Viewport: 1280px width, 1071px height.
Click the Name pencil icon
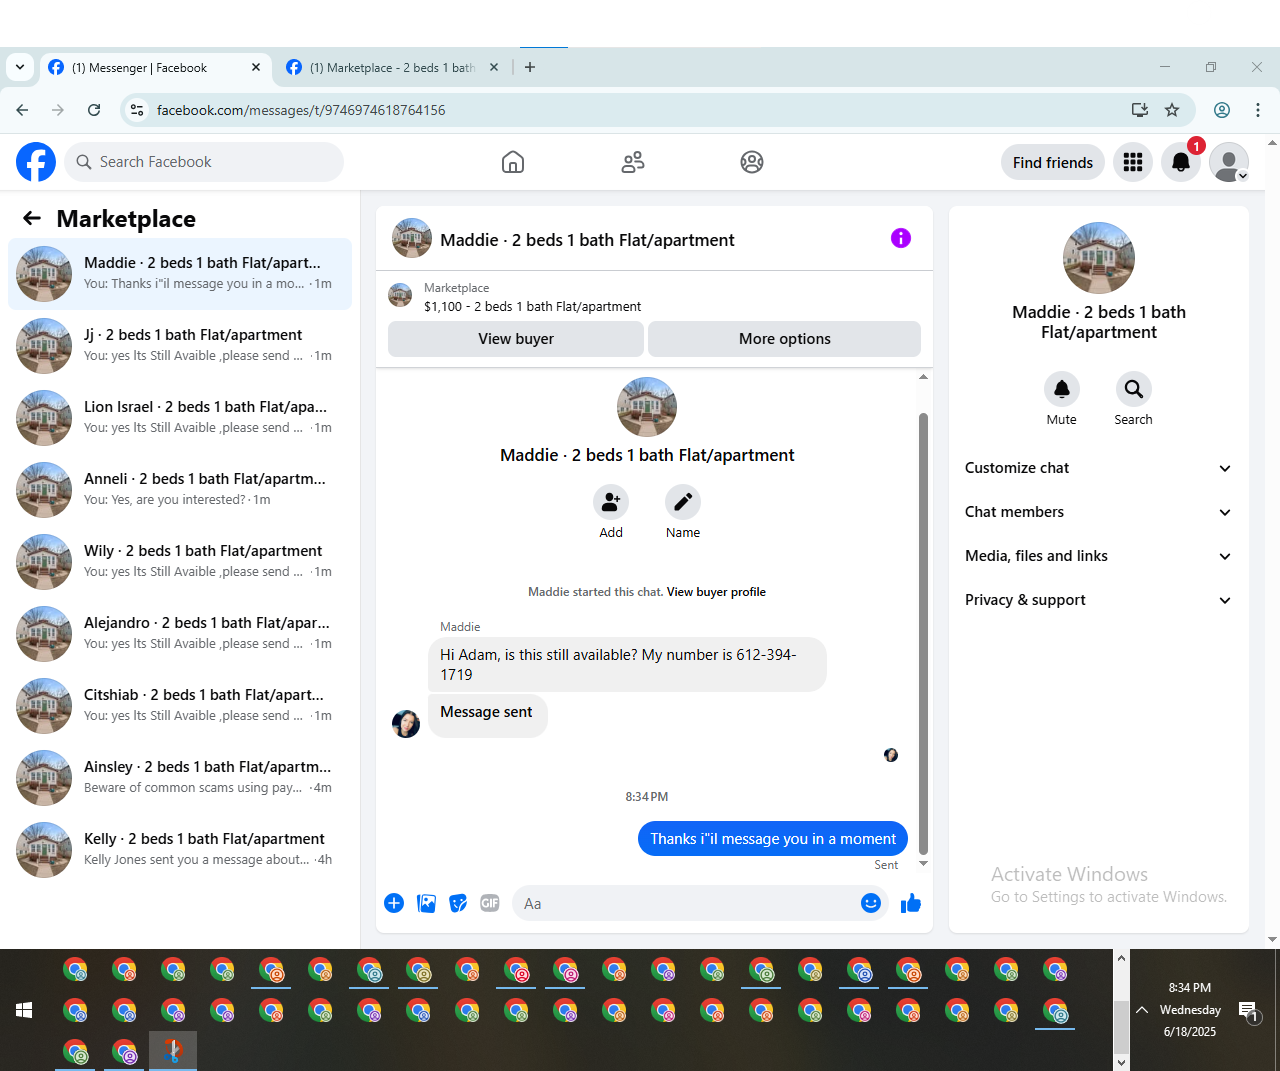pos(683,502)
